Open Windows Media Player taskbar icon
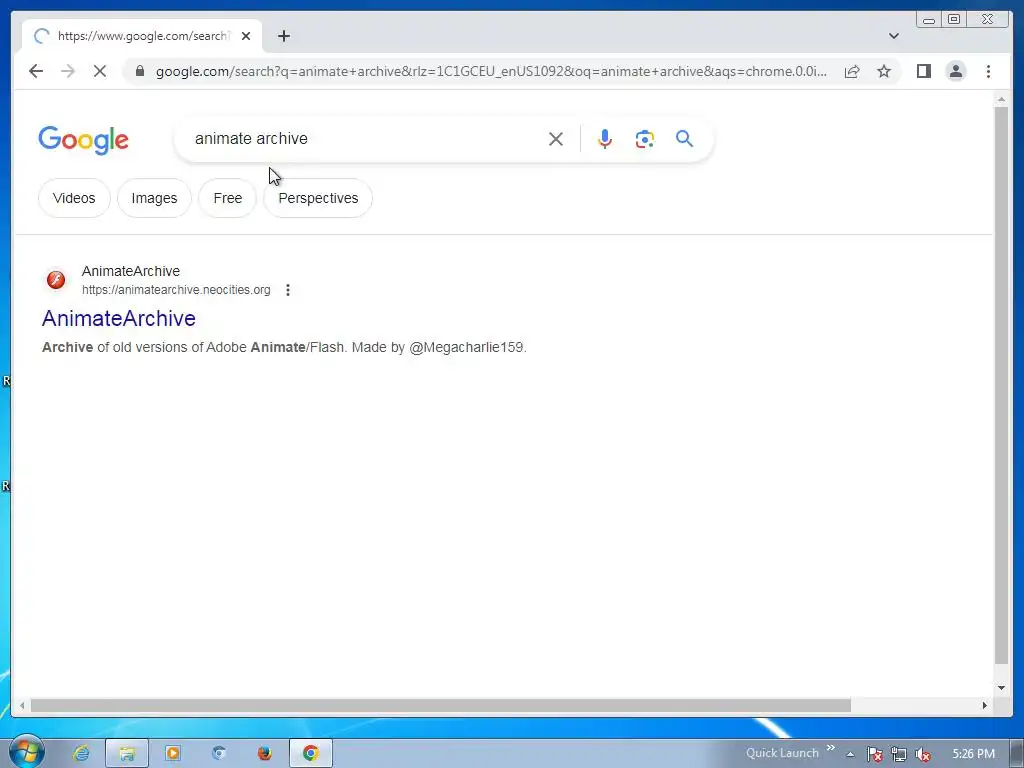 (173, 754)
